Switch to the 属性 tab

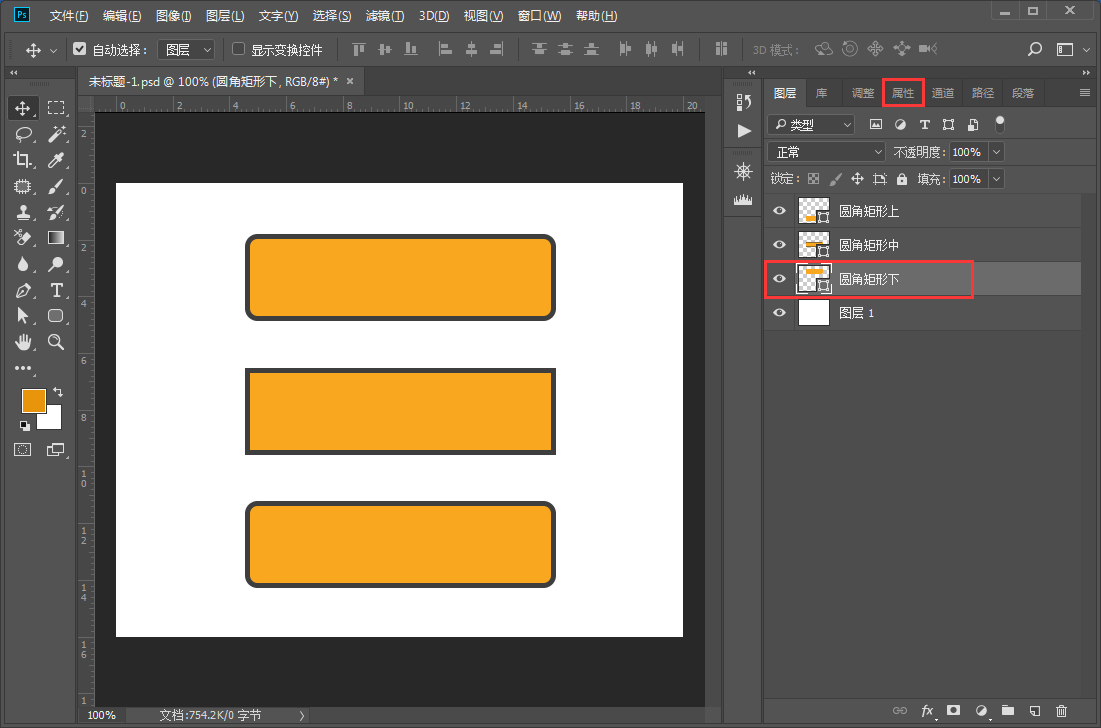(903, 93)
